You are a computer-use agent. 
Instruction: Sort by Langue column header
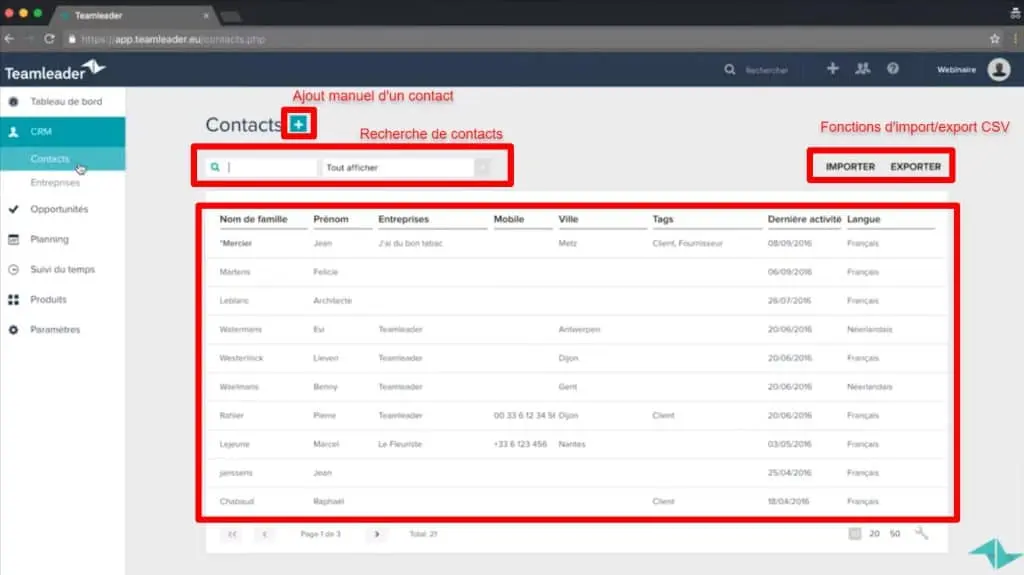pyautogui.click(x=863, y=219)
